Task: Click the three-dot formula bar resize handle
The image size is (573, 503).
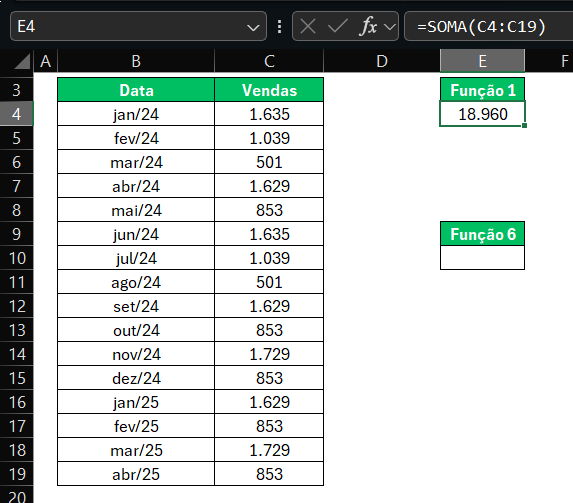Action: tap(280, 27)
